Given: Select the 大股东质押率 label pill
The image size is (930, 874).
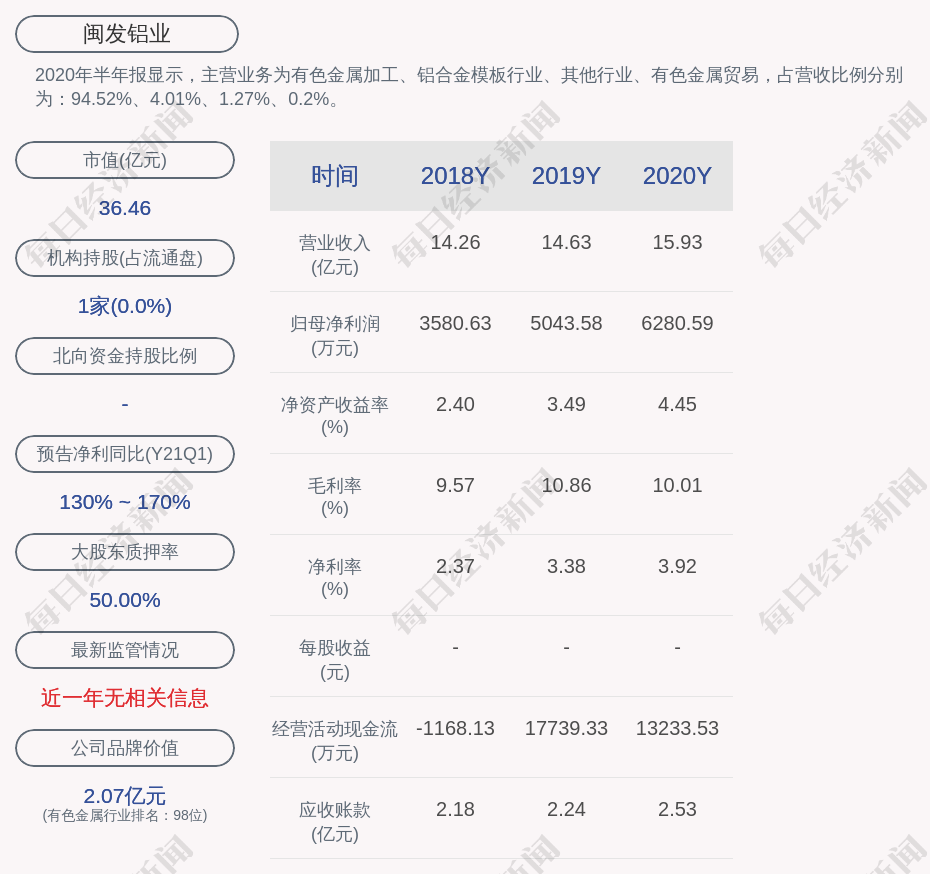Looking at the screenshot, I should [x=125, y=552].
